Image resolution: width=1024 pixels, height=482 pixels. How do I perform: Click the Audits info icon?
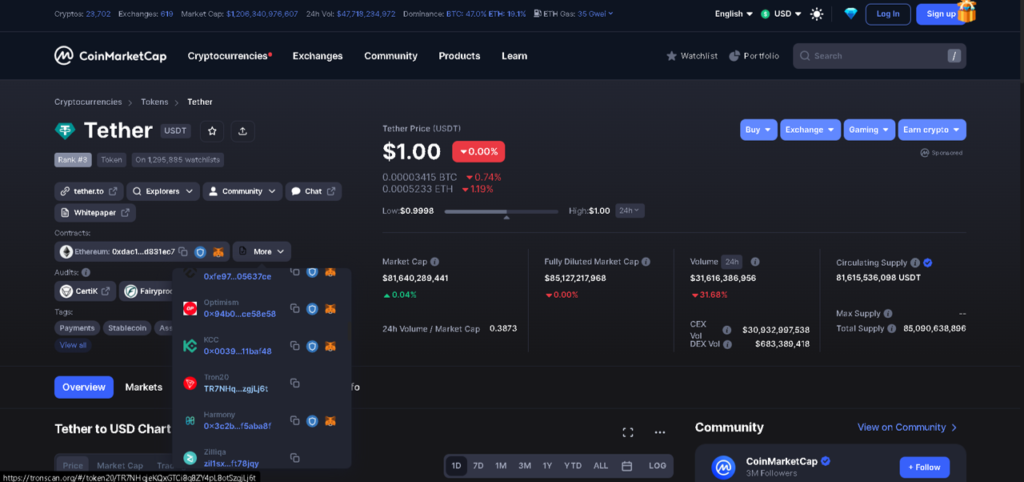(86, 272)
